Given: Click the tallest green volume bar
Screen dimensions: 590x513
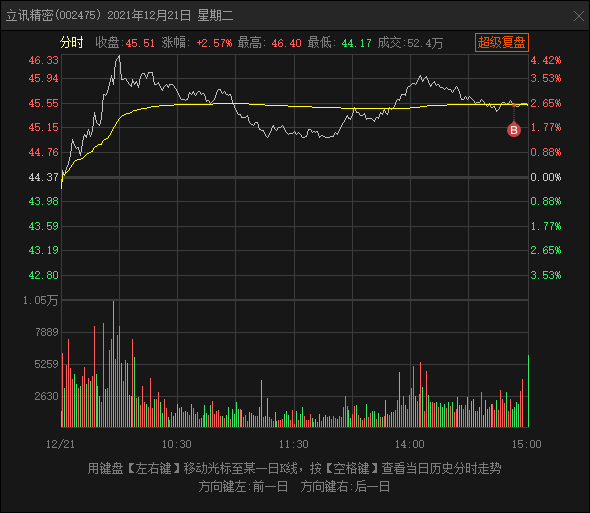Looking at the screenshot, I should [x=113, y=364].
